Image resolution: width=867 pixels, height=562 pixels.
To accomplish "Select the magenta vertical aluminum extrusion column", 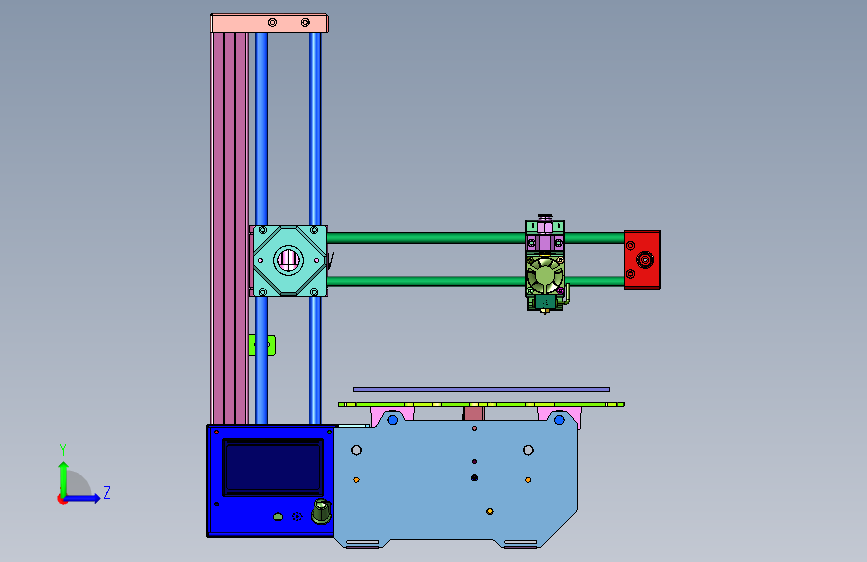I will click(229, 228).
